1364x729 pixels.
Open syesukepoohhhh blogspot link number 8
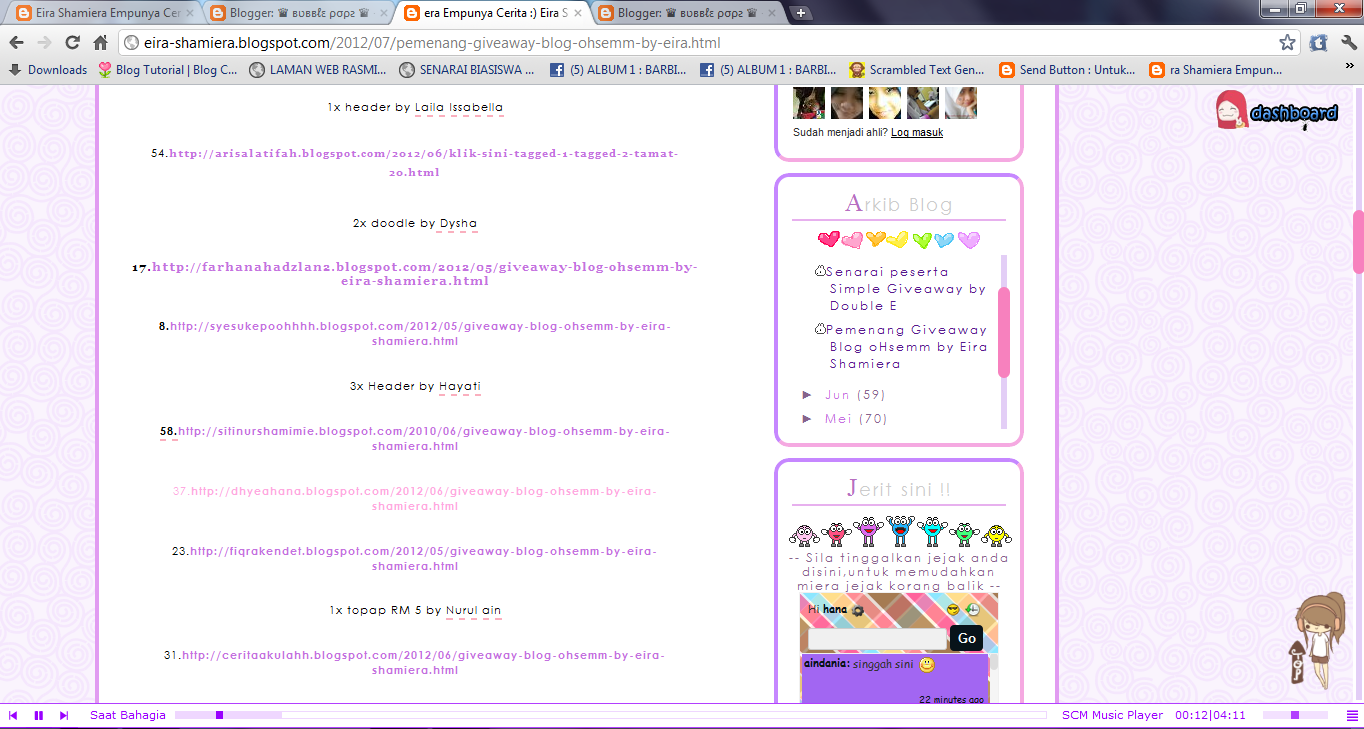420,334
